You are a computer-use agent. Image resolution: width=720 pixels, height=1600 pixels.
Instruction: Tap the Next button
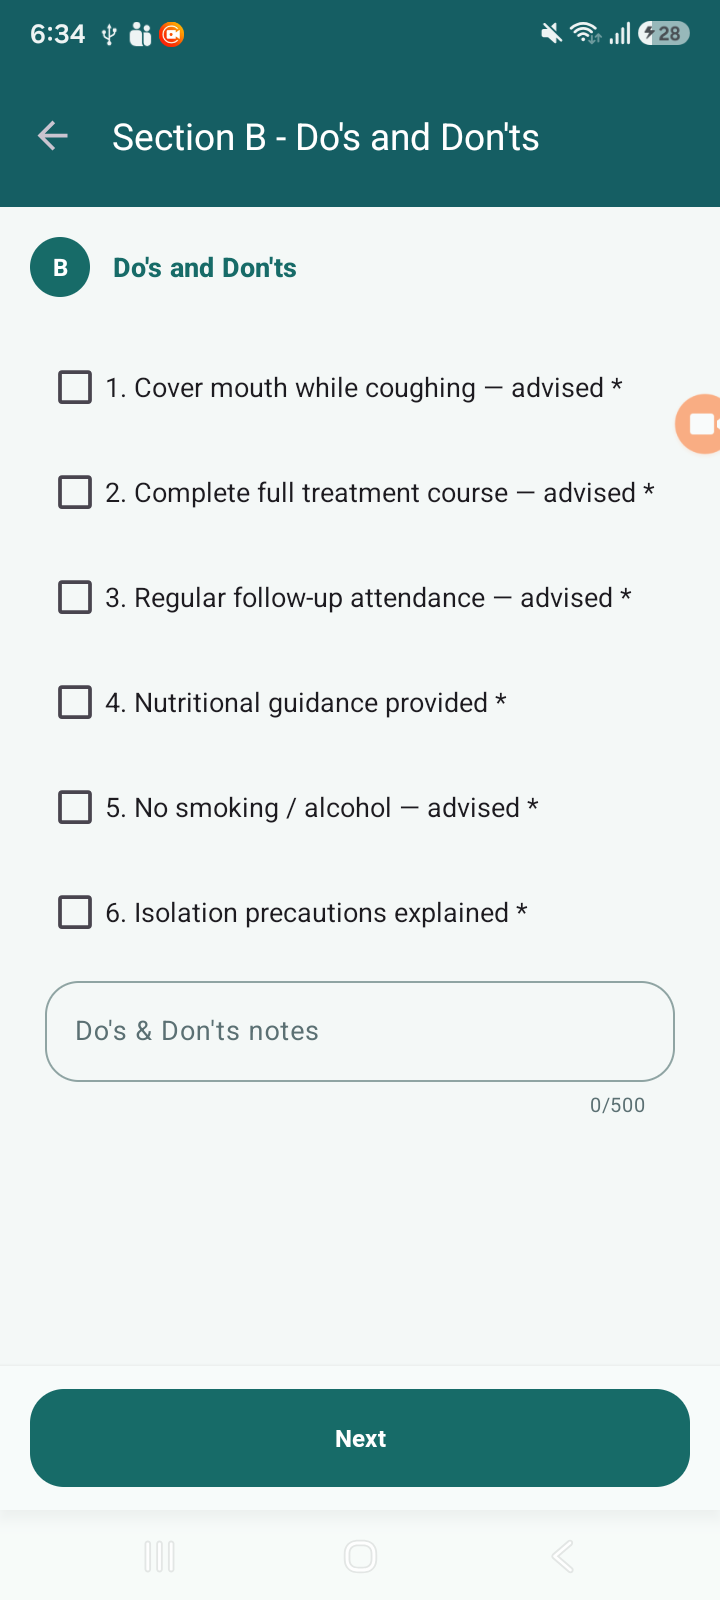[x=360, y=1438]
